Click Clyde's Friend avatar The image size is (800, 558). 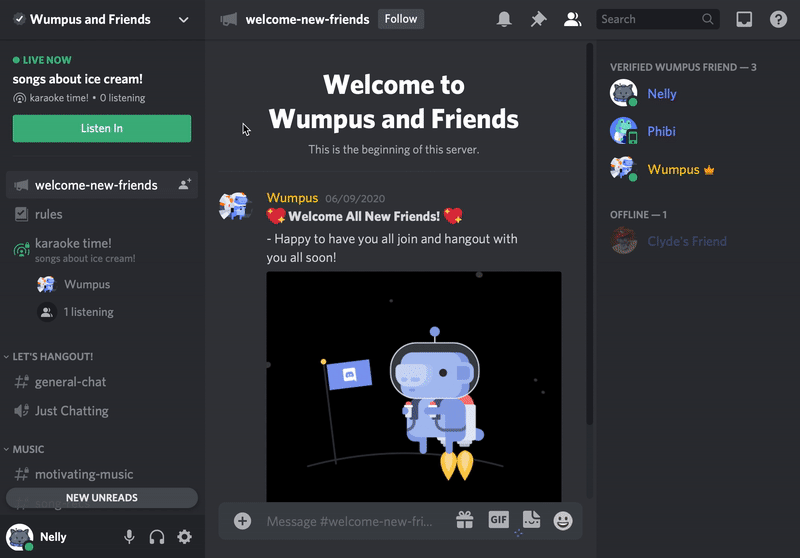(623, 241)
